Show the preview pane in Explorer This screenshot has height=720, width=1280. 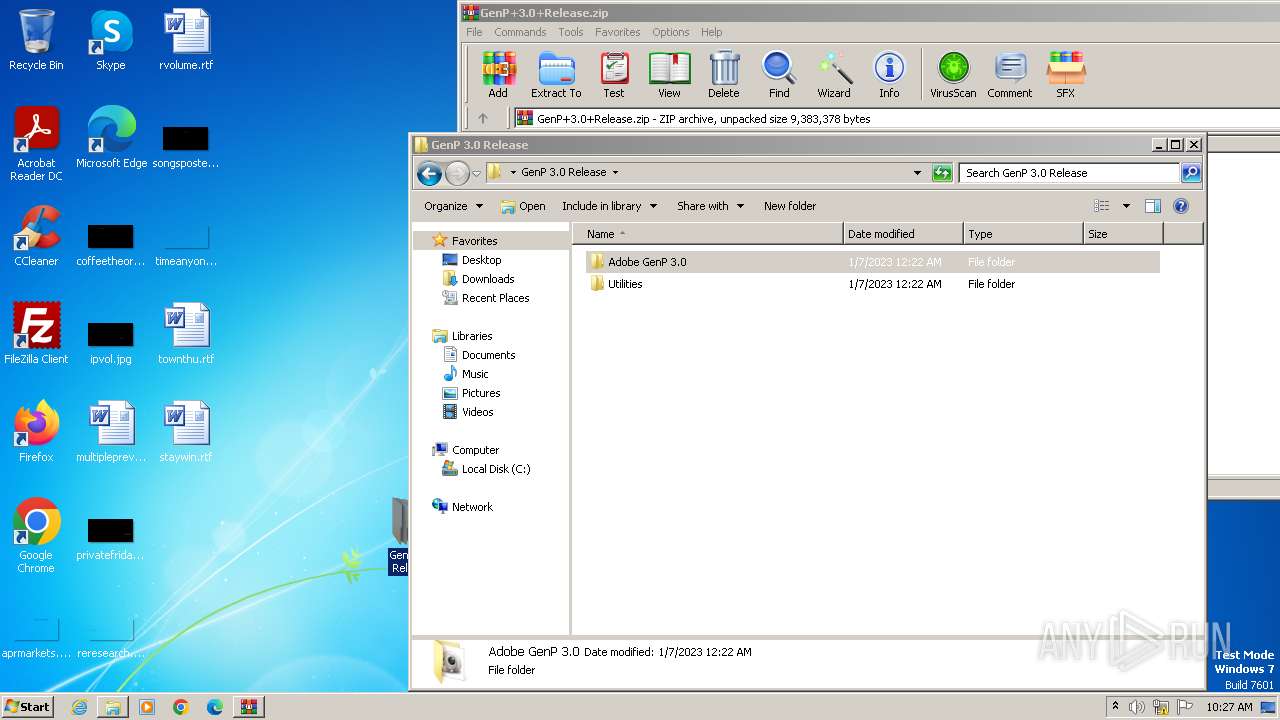tap(1153, 206)
